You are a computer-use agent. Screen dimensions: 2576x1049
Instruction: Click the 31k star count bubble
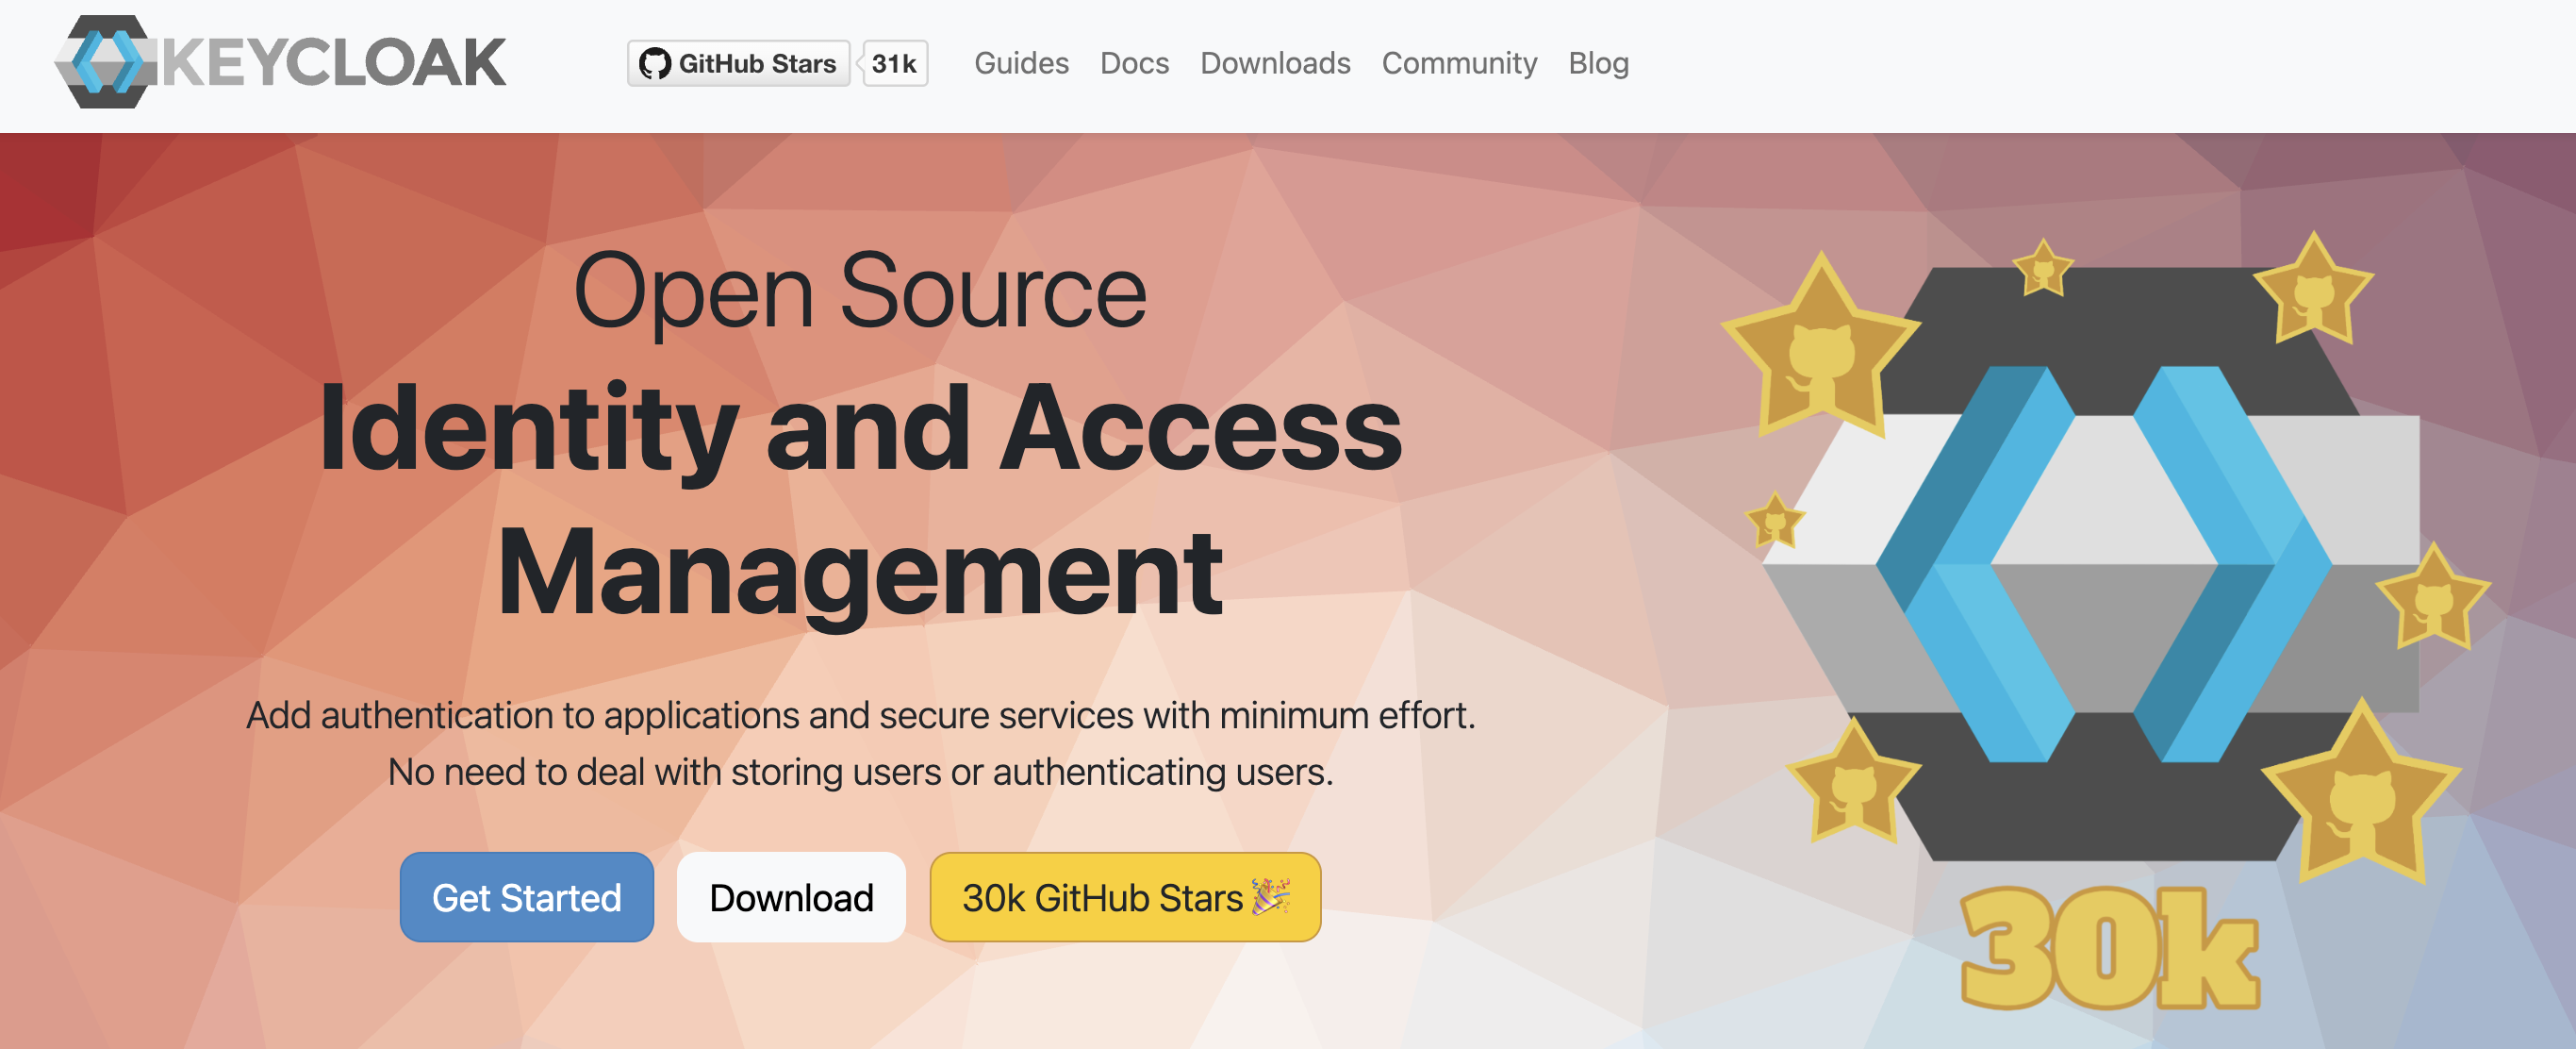coord(894,64)
